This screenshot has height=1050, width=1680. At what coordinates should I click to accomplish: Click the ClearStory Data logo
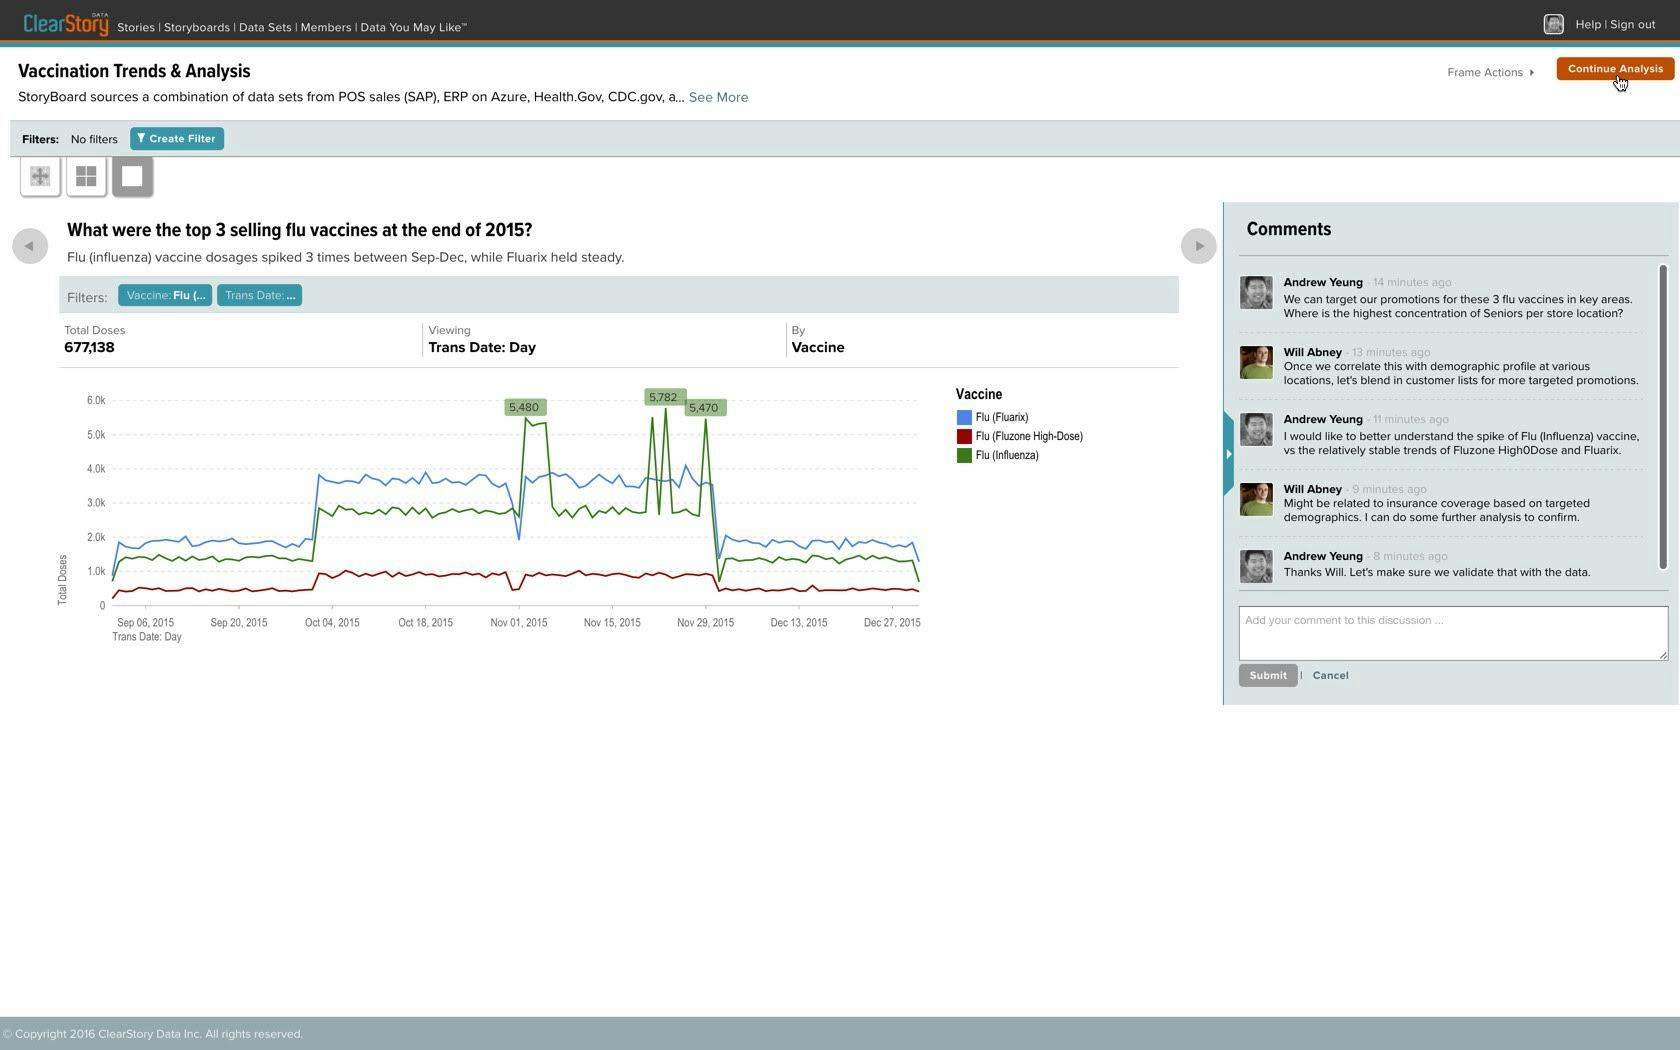click(x=64, y=22)
